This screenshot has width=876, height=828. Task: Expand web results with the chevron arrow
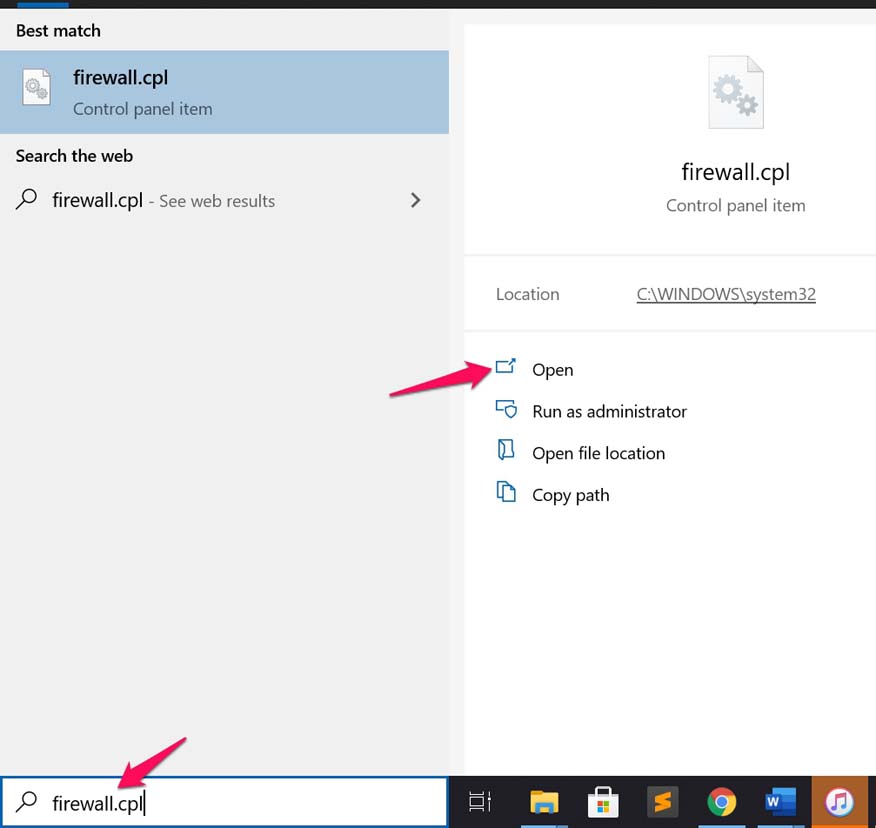click(415, 200)
